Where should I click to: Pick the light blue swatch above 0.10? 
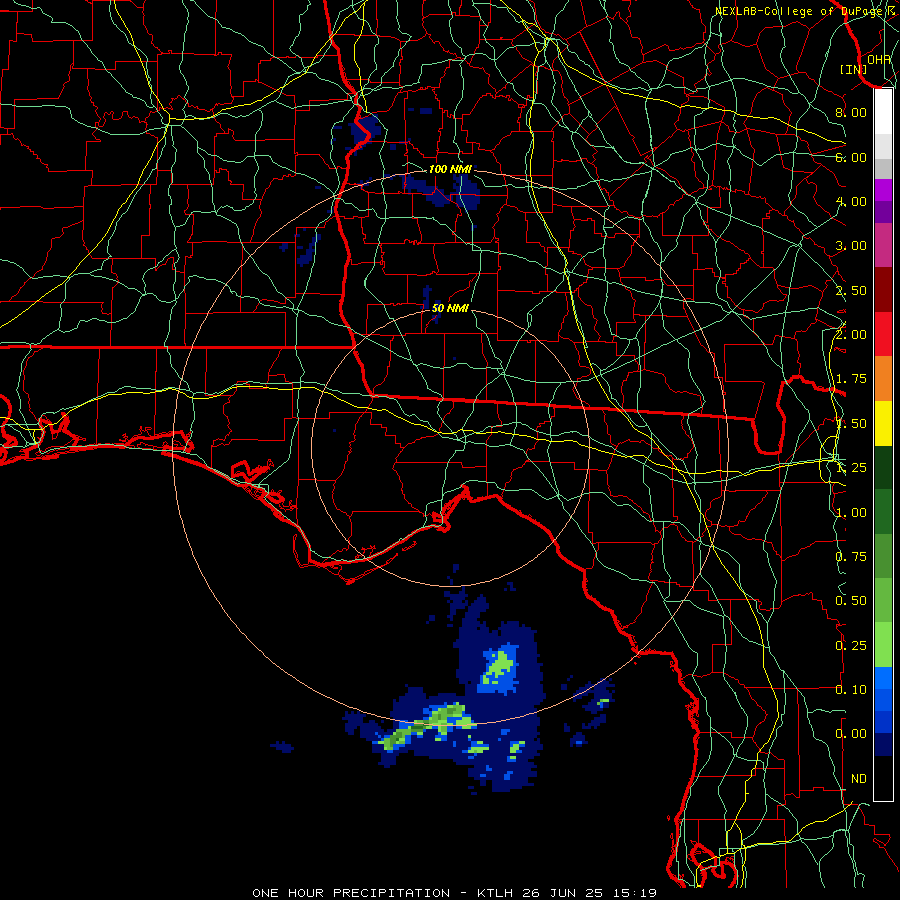click(x=883, y=678)
